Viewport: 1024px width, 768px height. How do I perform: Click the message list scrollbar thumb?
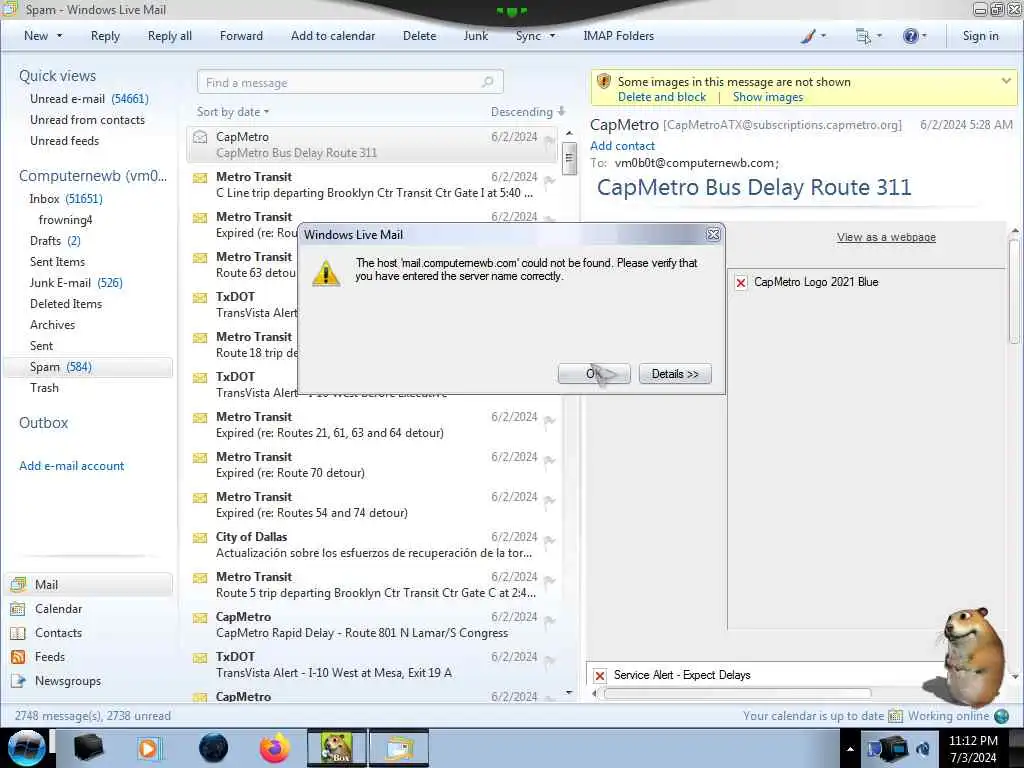click(569, 158)
